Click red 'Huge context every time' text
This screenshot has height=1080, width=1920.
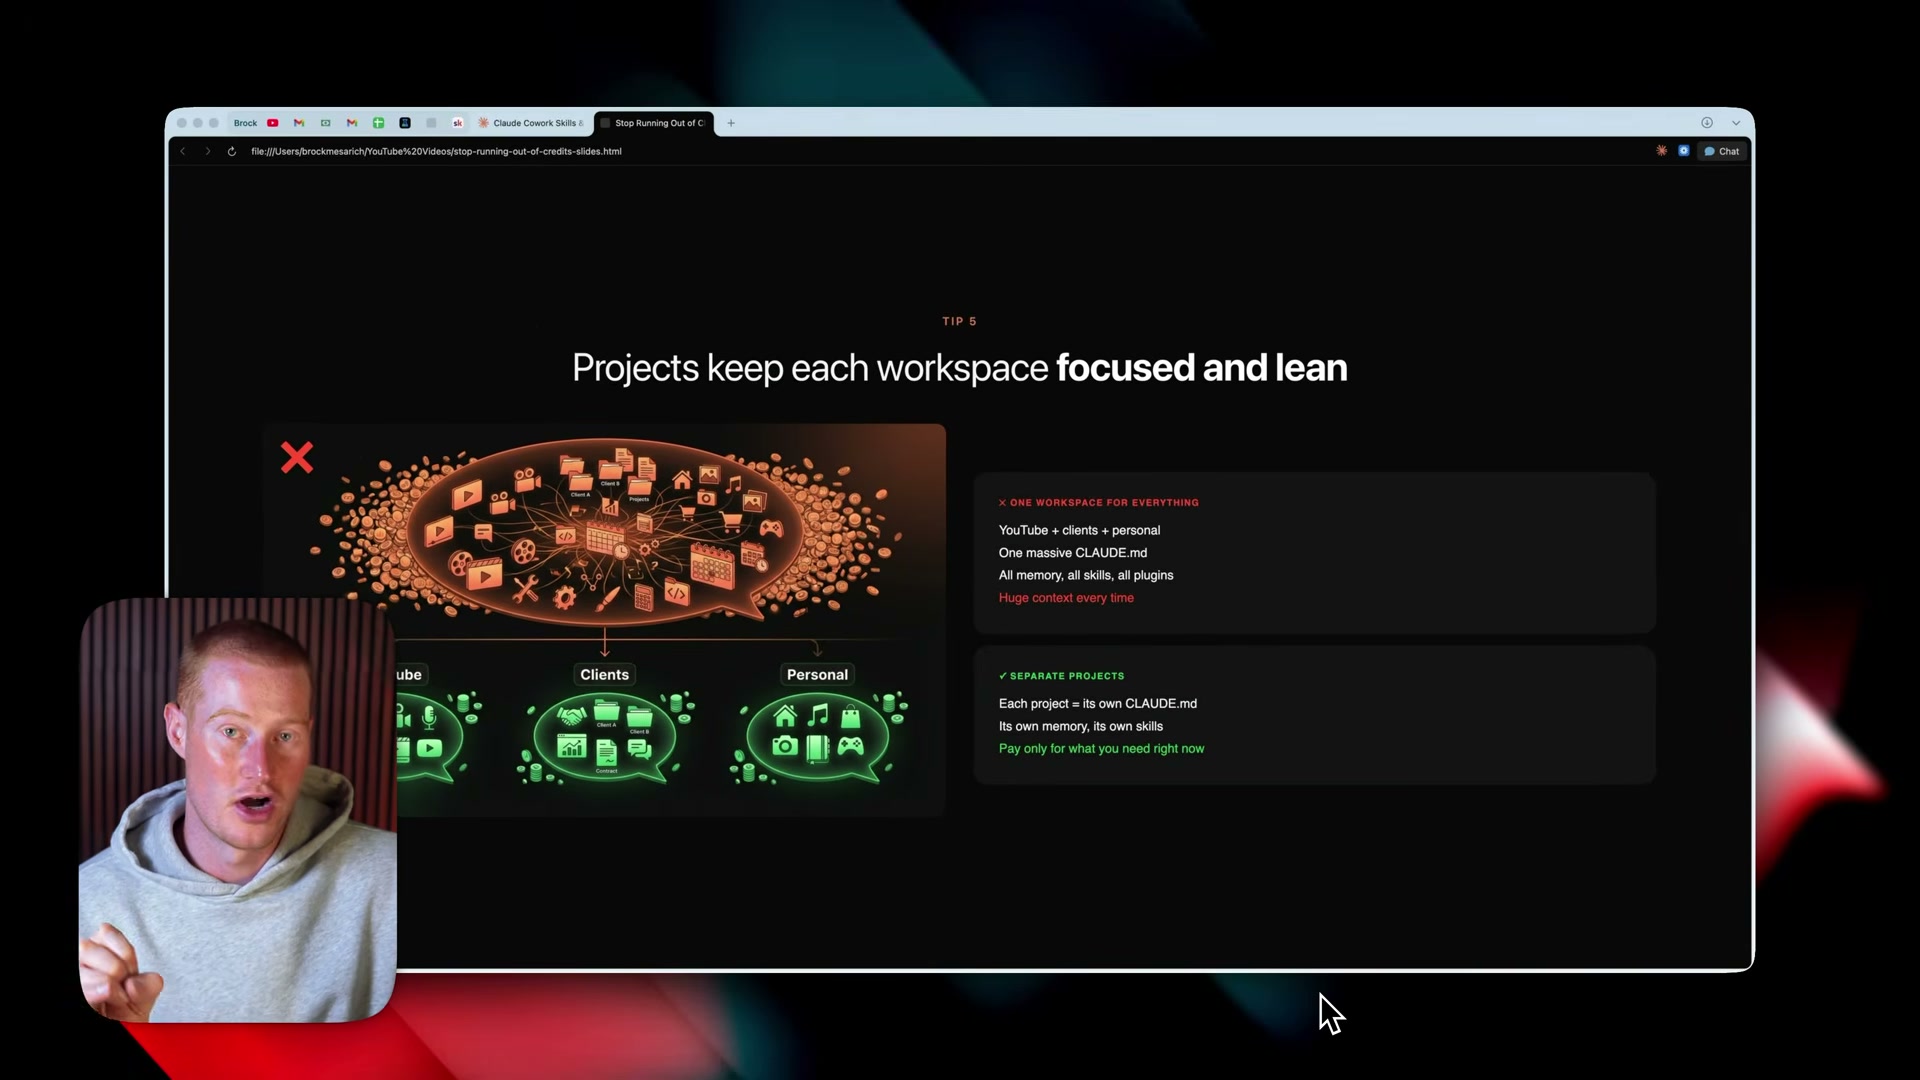pos(1066,598)
